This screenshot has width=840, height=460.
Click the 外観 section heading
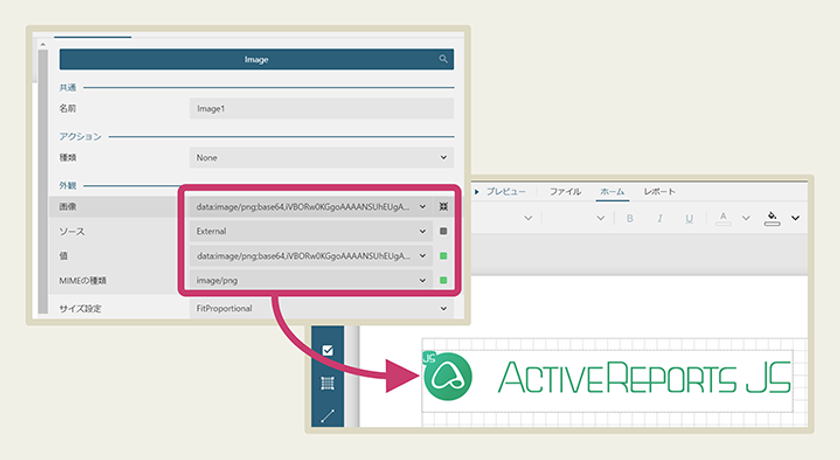(x=68, y=186)
